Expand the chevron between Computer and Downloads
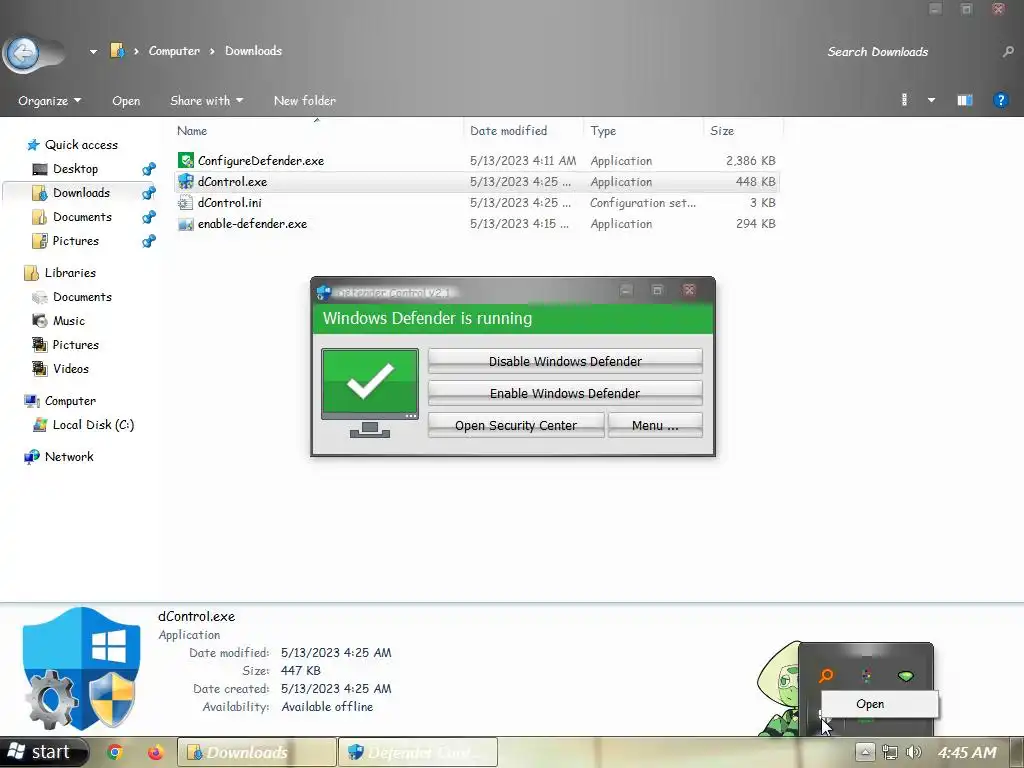The height and width of the screenshot is (768, 1024). [212, 51]
